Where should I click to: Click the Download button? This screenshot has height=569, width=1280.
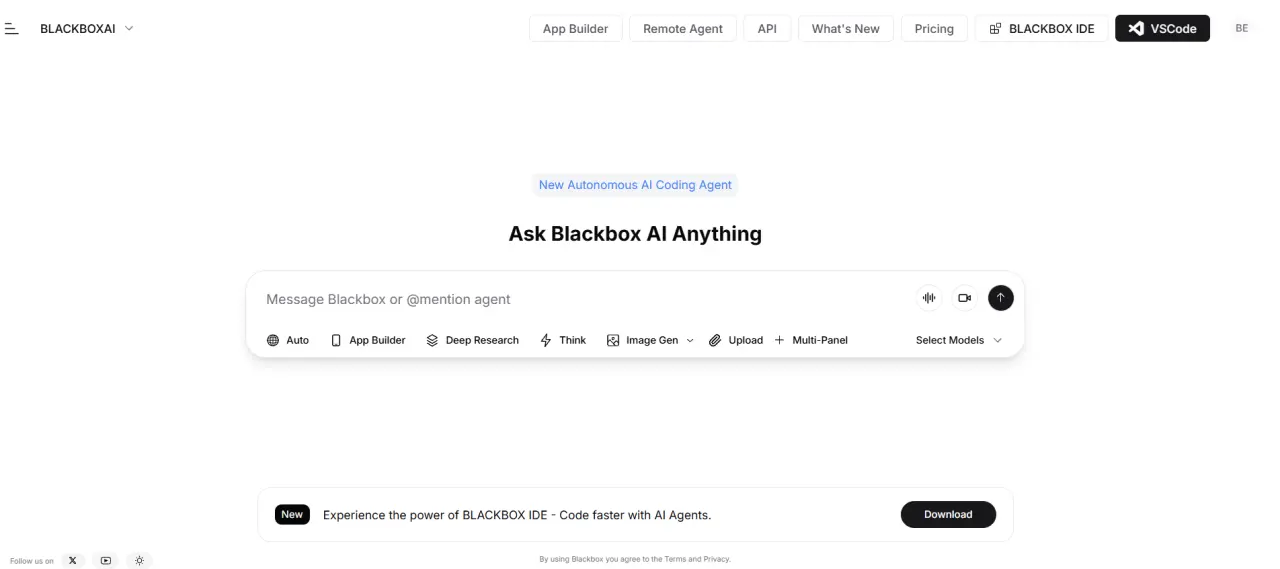click(948, 514)
